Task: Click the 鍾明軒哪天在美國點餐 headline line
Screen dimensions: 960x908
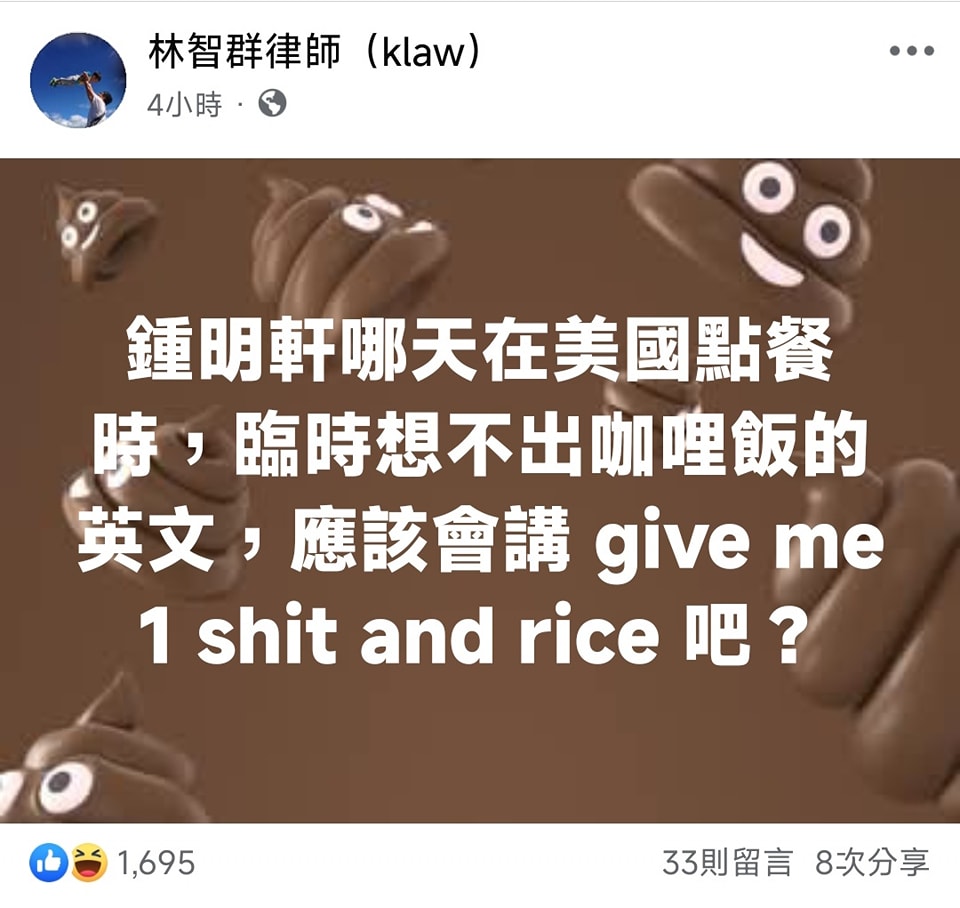Action: (x=479, y=350)
